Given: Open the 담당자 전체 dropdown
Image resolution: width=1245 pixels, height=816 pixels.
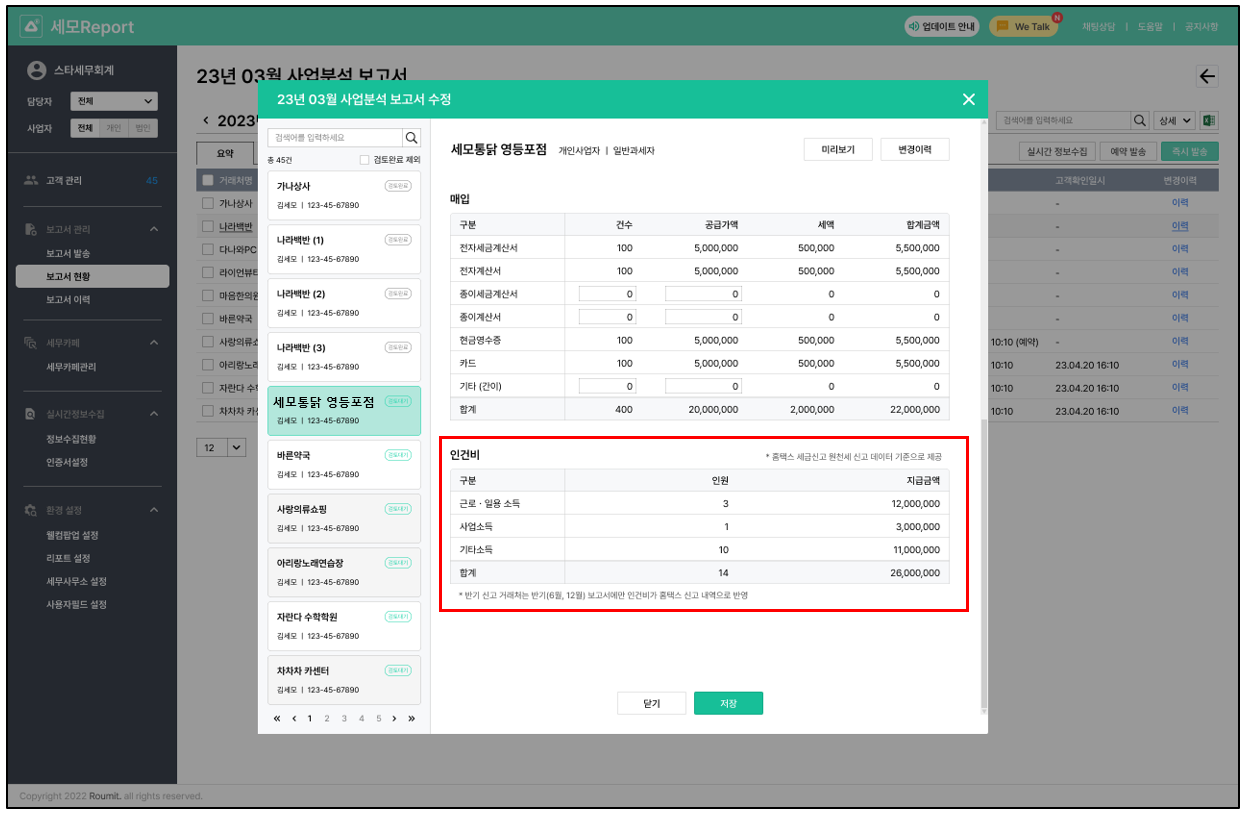Looking at the screenshot, I should (x=114, y=101).
